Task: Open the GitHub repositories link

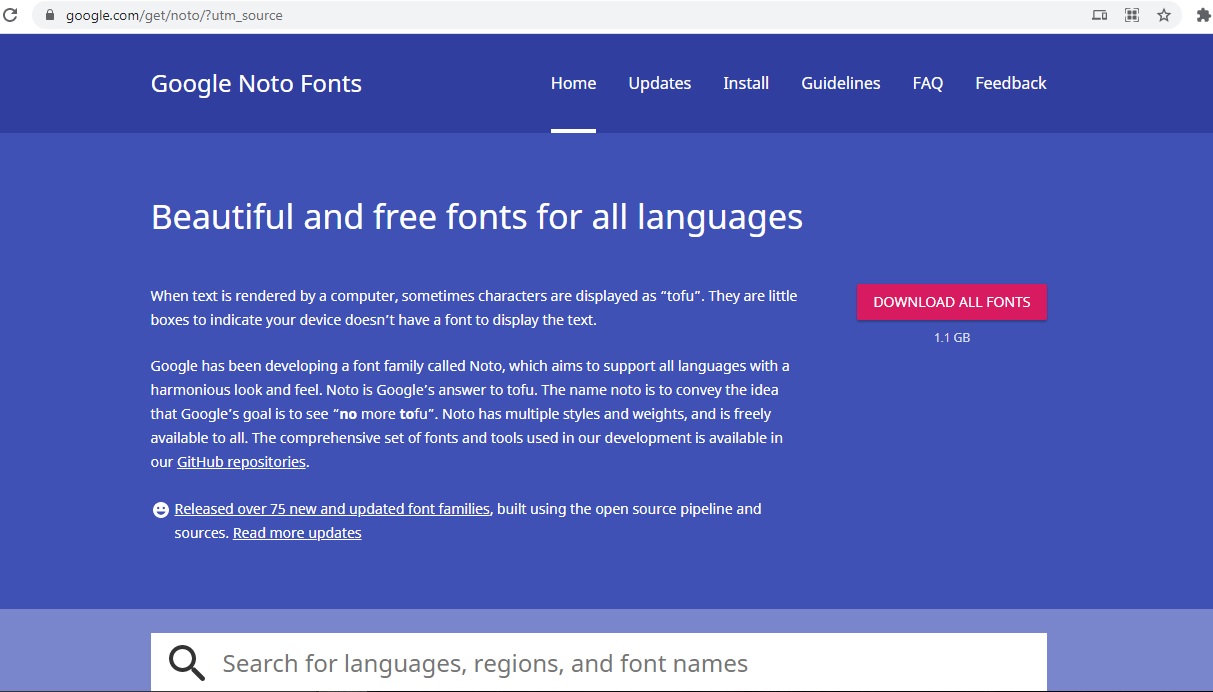Action: 241,462
